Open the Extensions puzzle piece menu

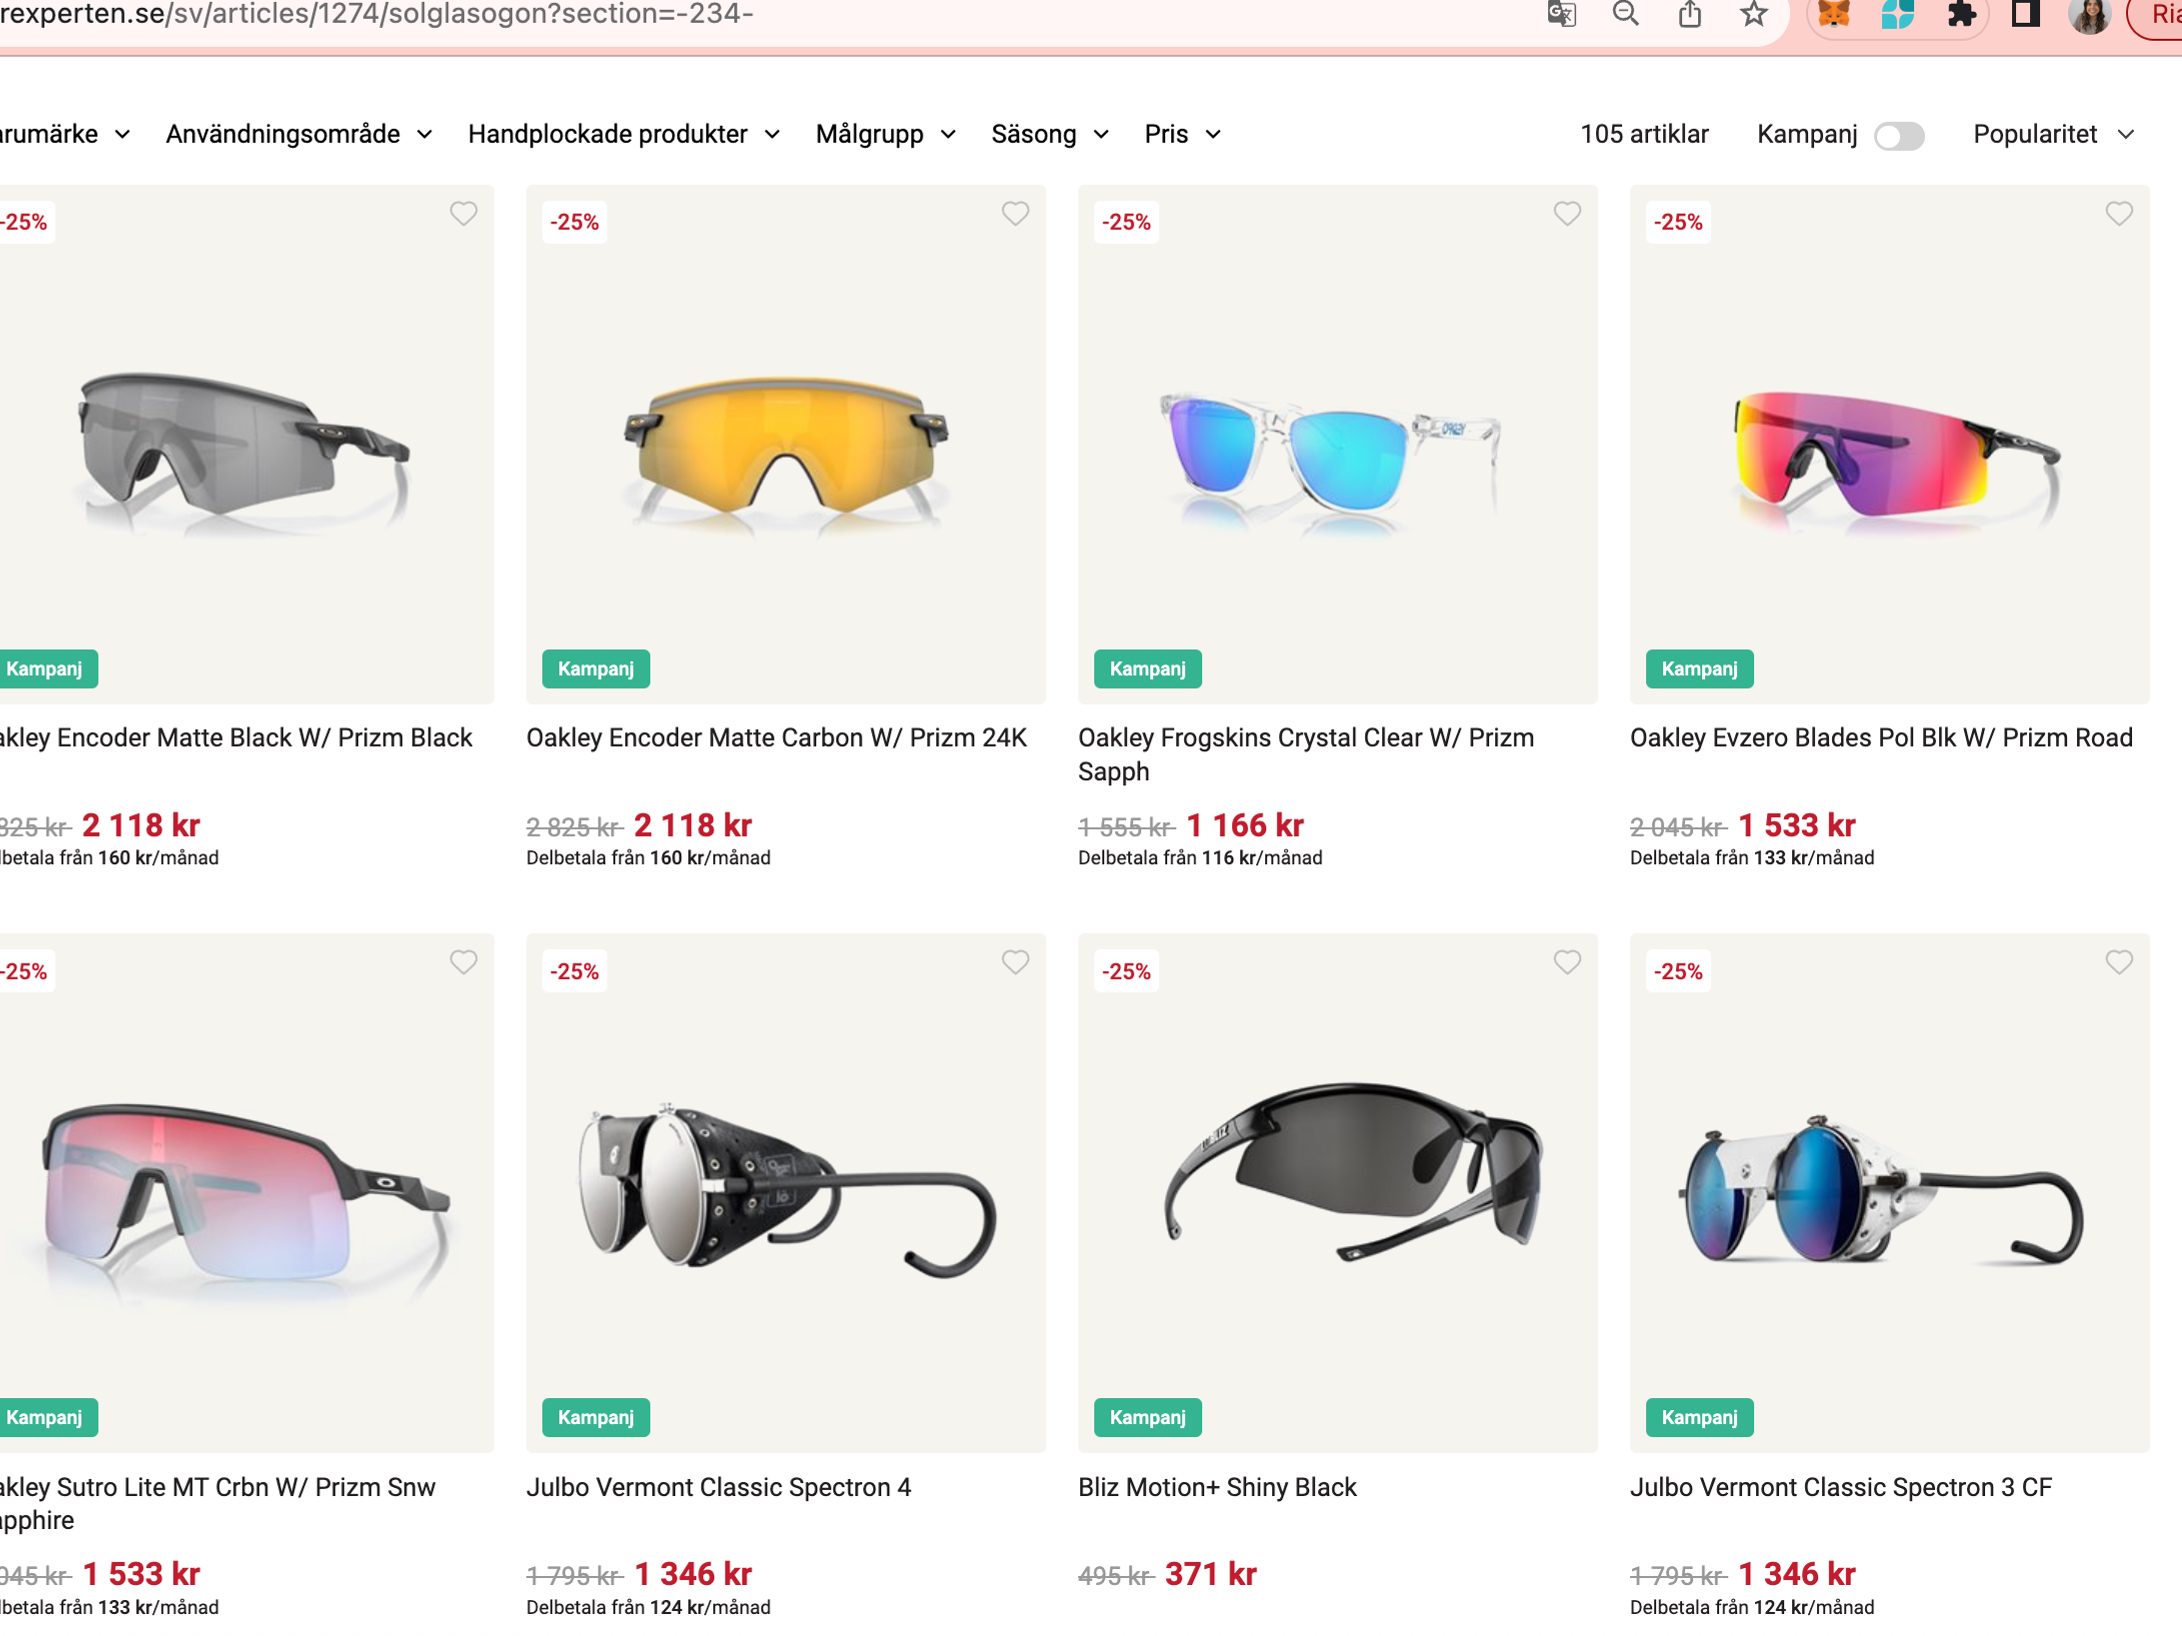click(1961, 14)
